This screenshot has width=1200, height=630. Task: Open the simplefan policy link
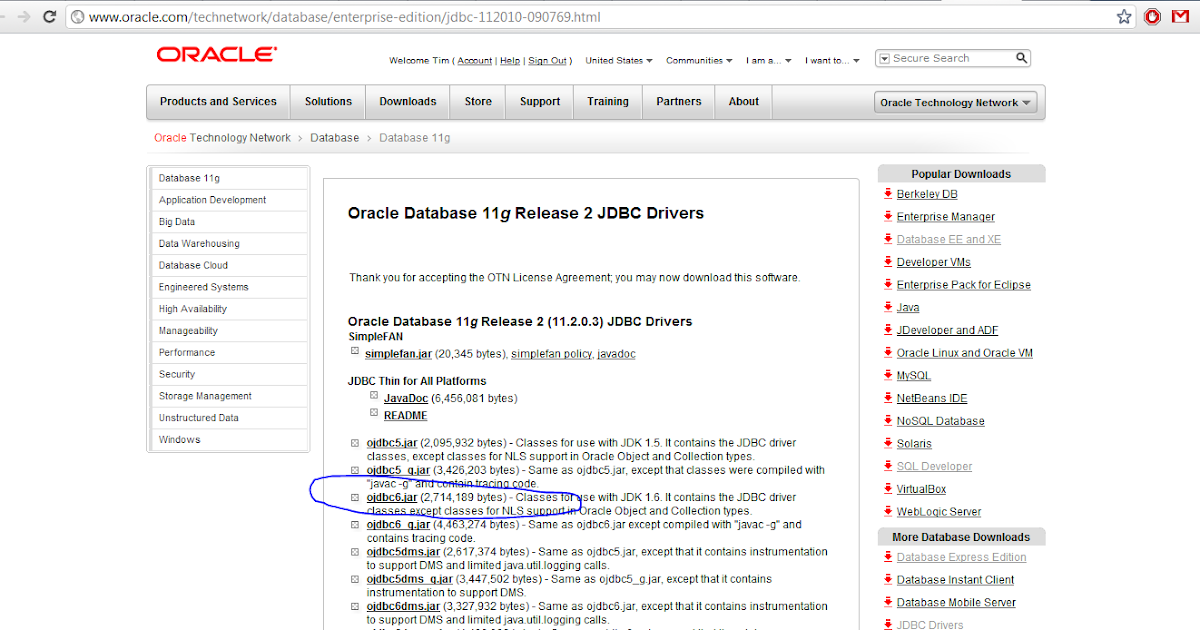coord(552,354)
